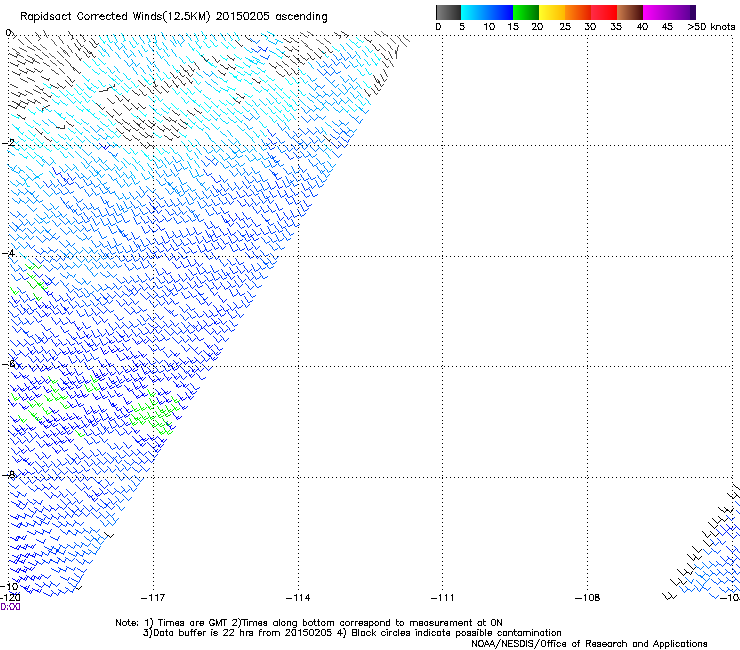Click the legend label 10
This screenshot has height=650, width=740.
pyautogui.click(x=489, y=27)
